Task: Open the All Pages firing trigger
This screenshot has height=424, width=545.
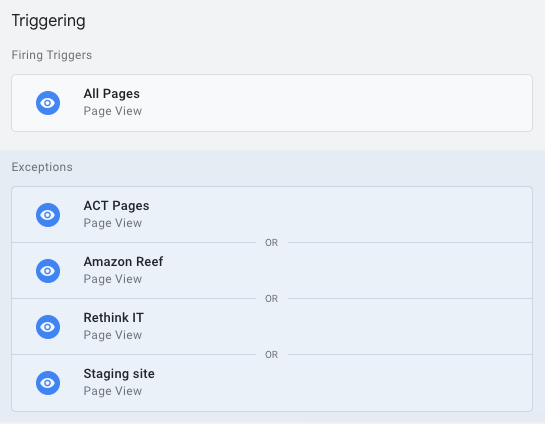Action: [x=272, y=103]
